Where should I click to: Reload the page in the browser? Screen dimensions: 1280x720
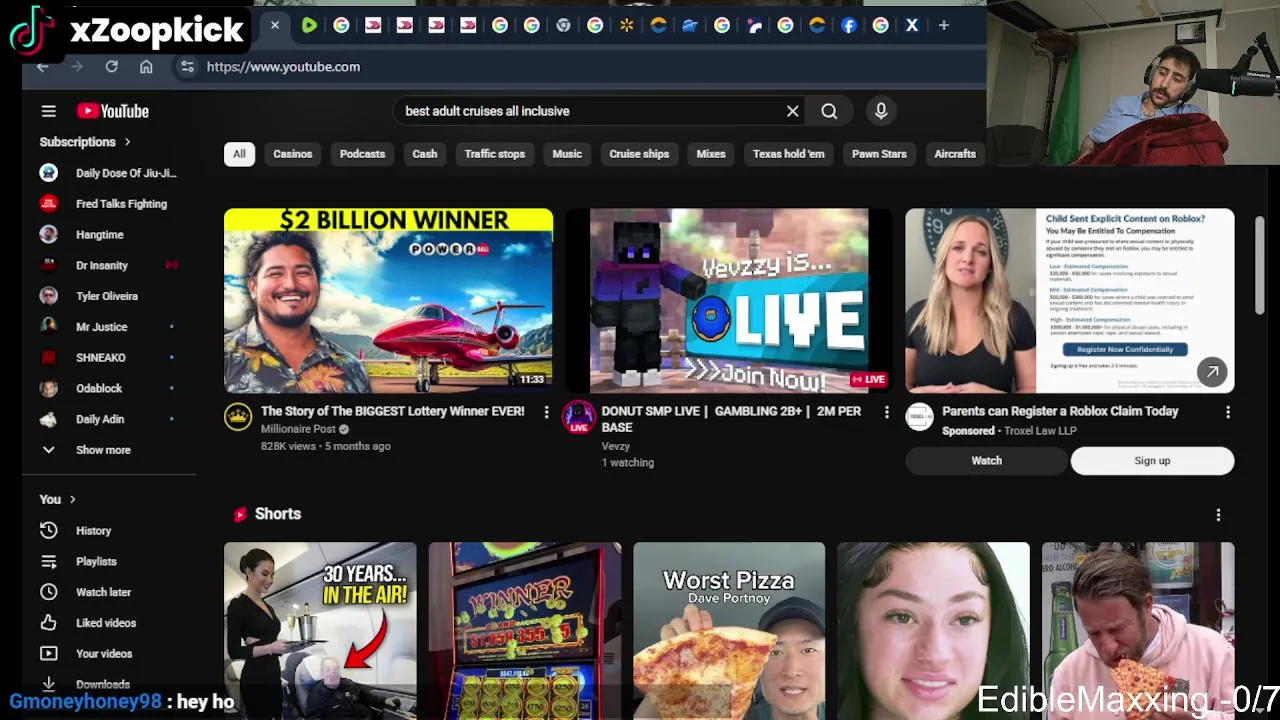click(x=111, y=66)
